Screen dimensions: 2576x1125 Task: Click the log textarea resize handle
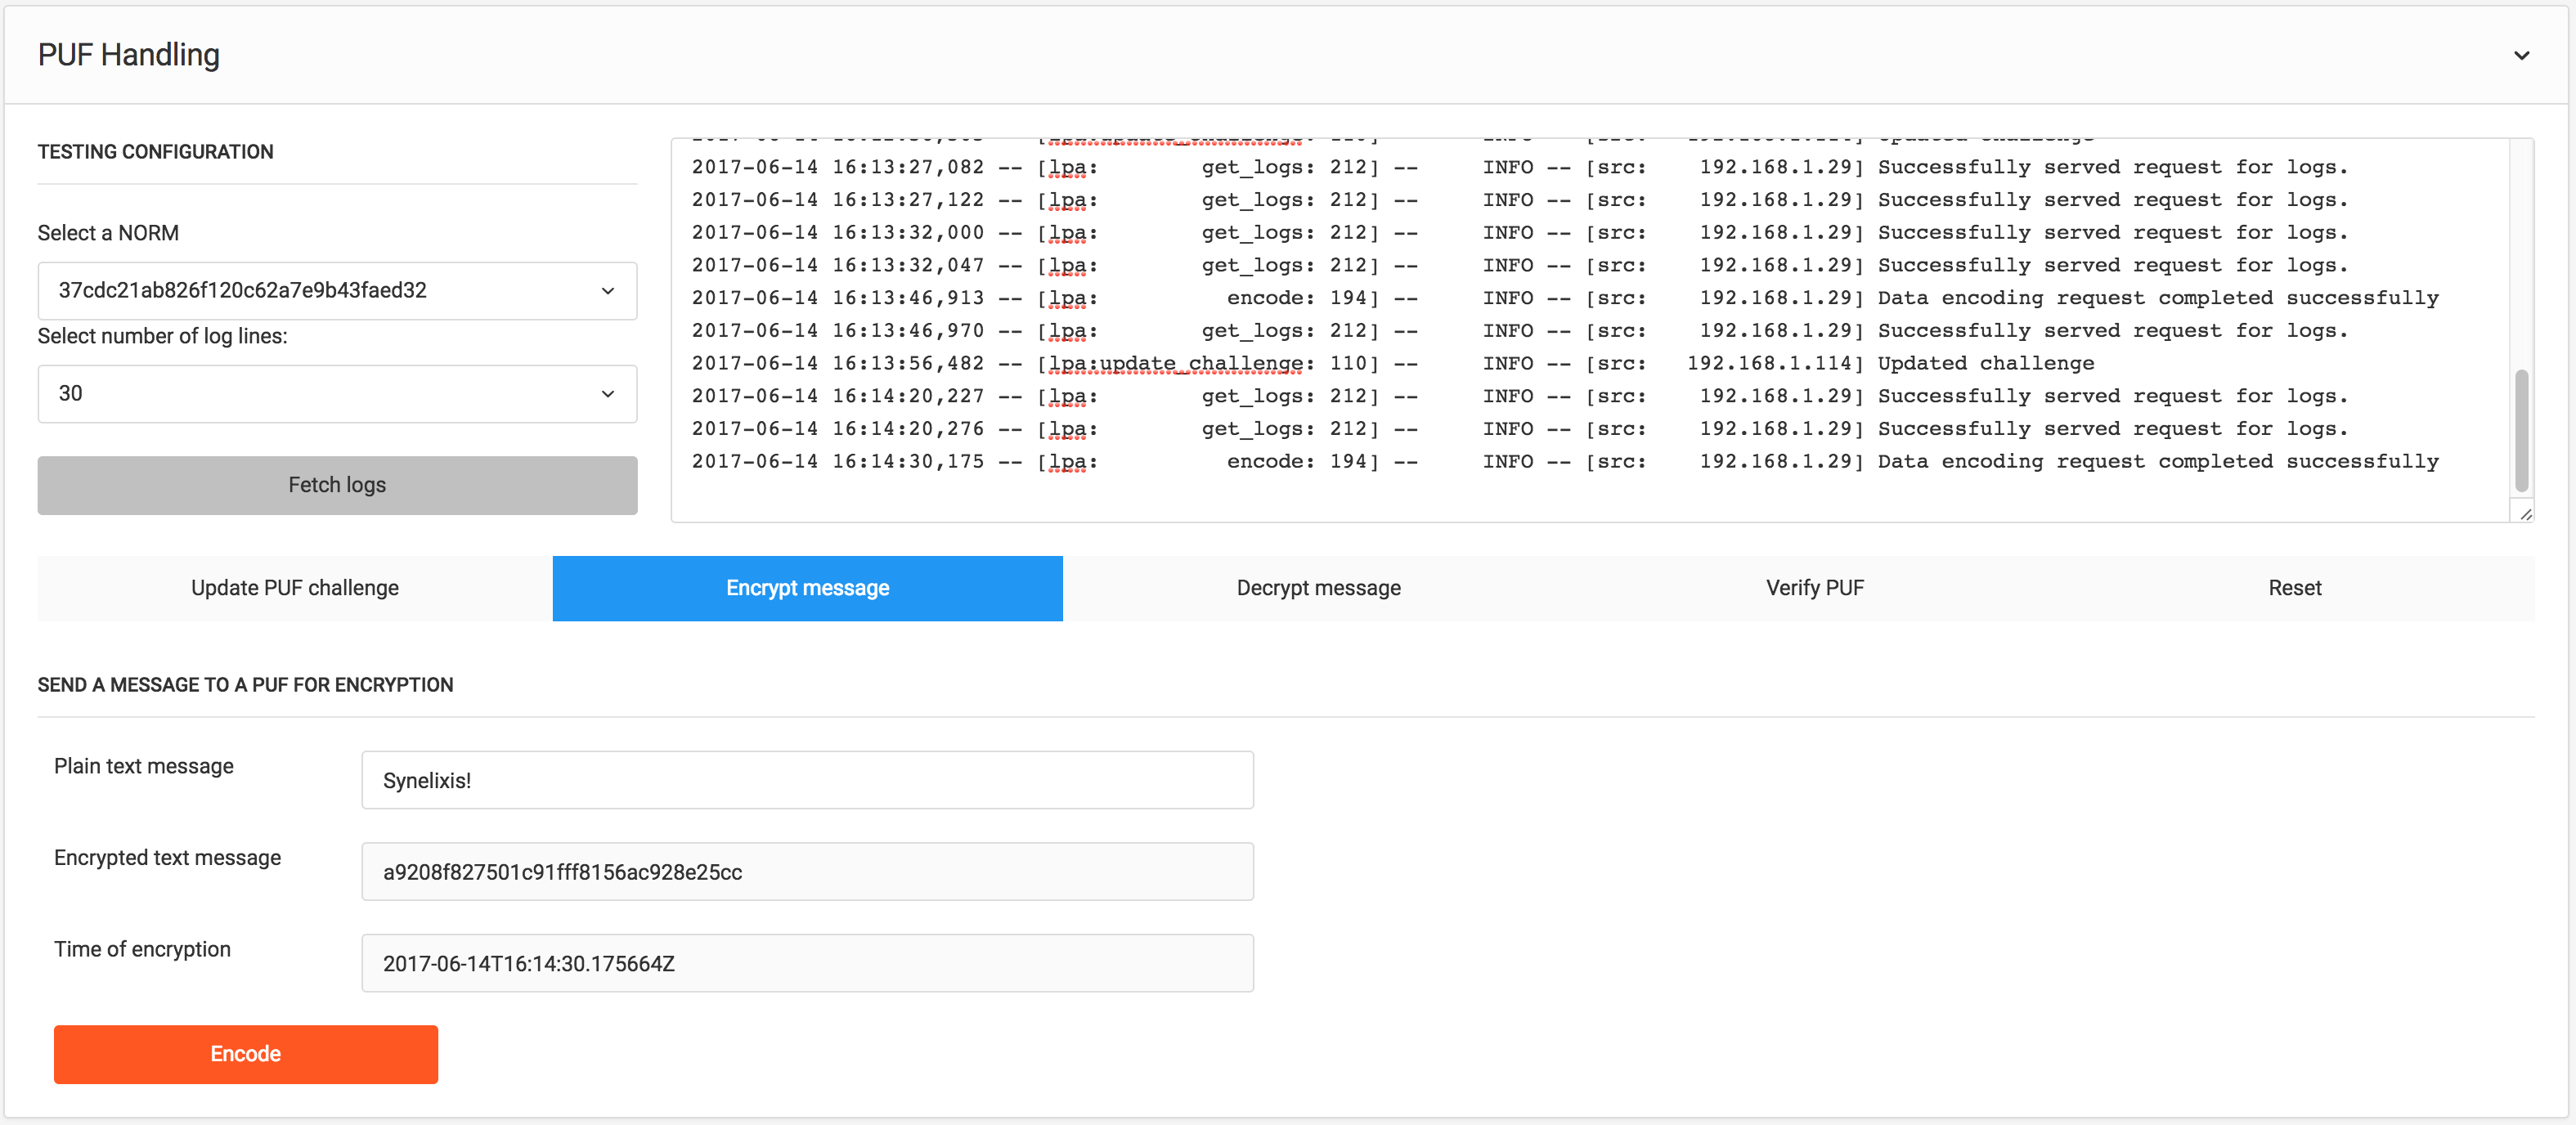[2526, 514]
